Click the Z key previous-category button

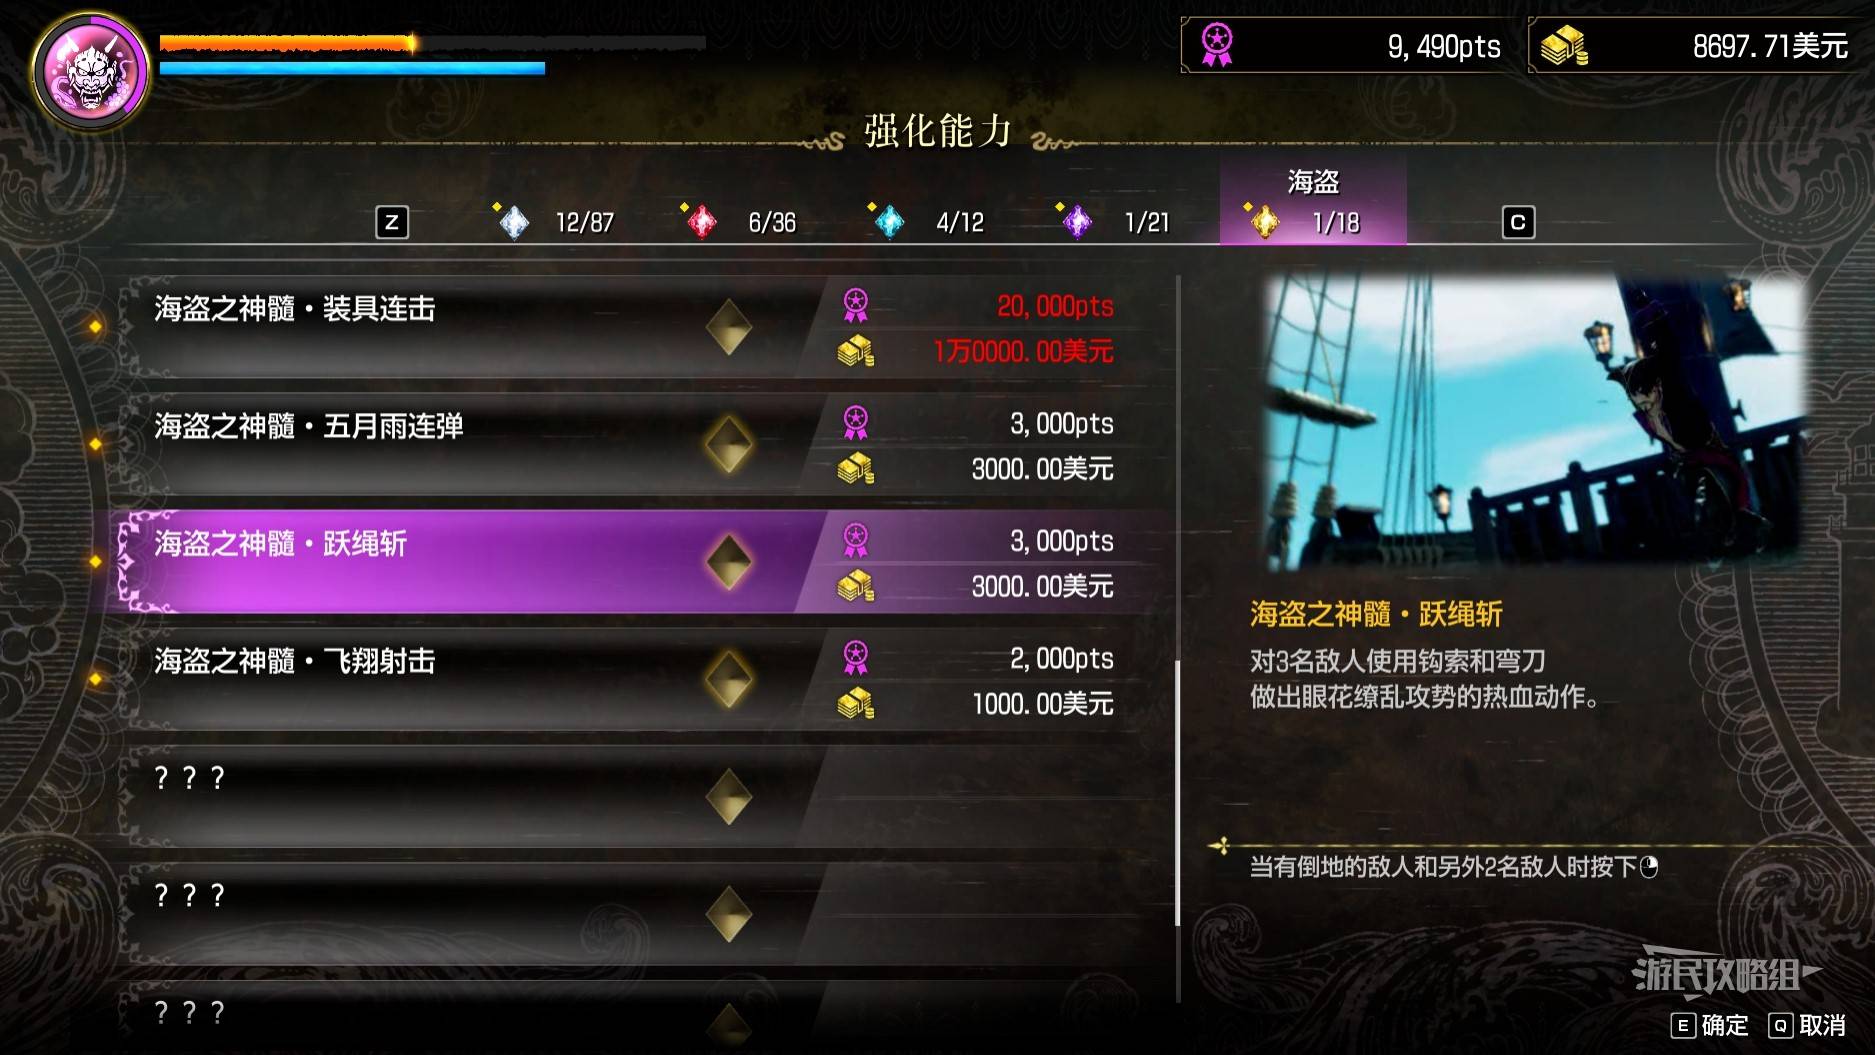click(x=392, y=222)
